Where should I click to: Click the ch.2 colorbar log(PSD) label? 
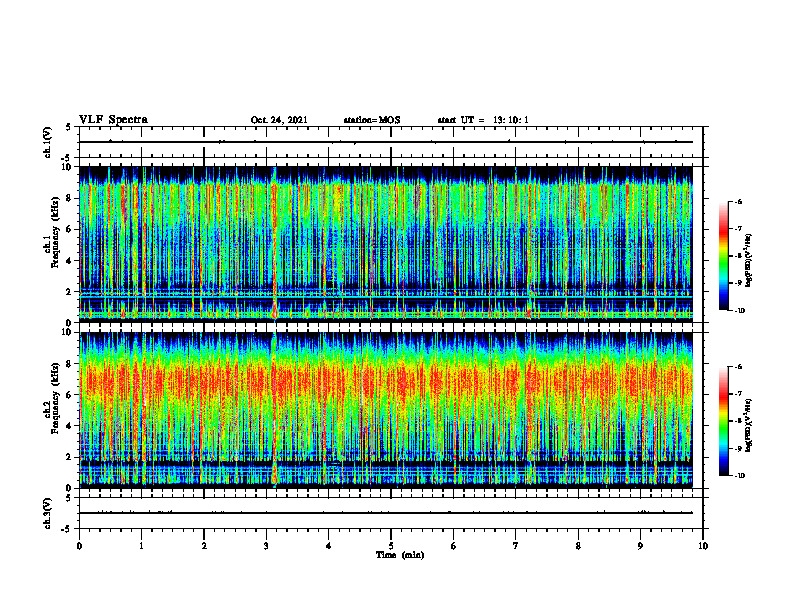point(750,425)
